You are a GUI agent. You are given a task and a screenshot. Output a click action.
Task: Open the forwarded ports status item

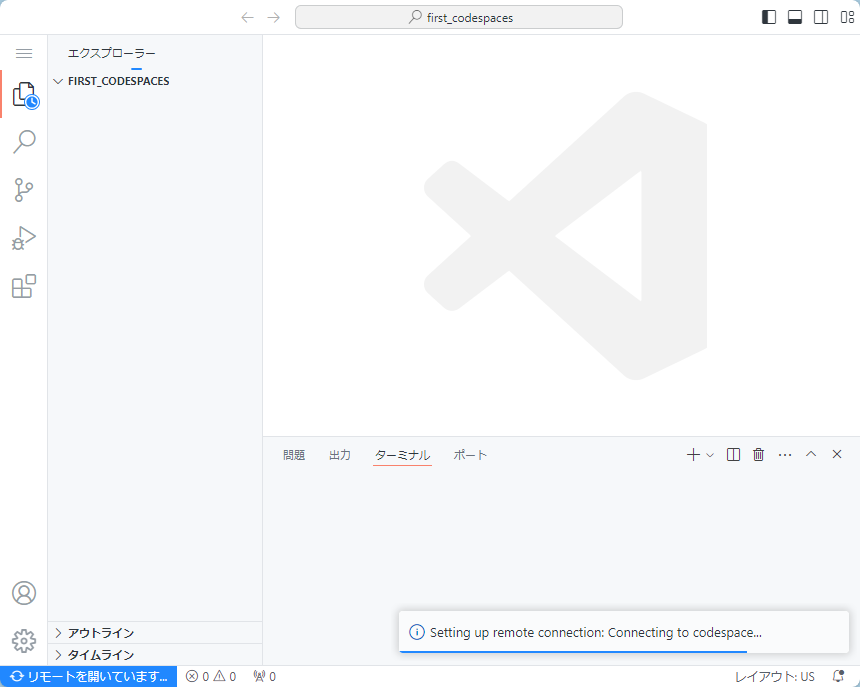[264, 677]
